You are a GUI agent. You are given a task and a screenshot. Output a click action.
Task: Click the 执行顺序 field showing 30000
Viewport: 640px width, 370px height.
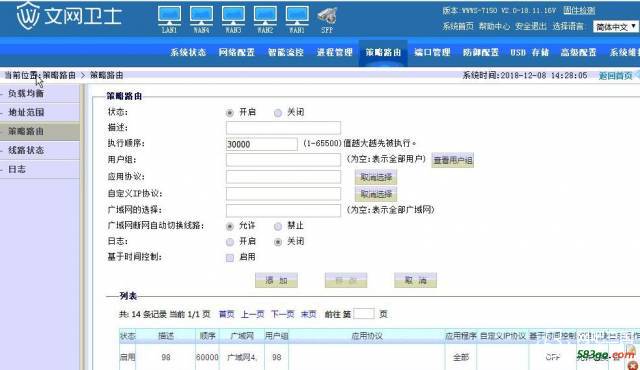click(262, 144)
